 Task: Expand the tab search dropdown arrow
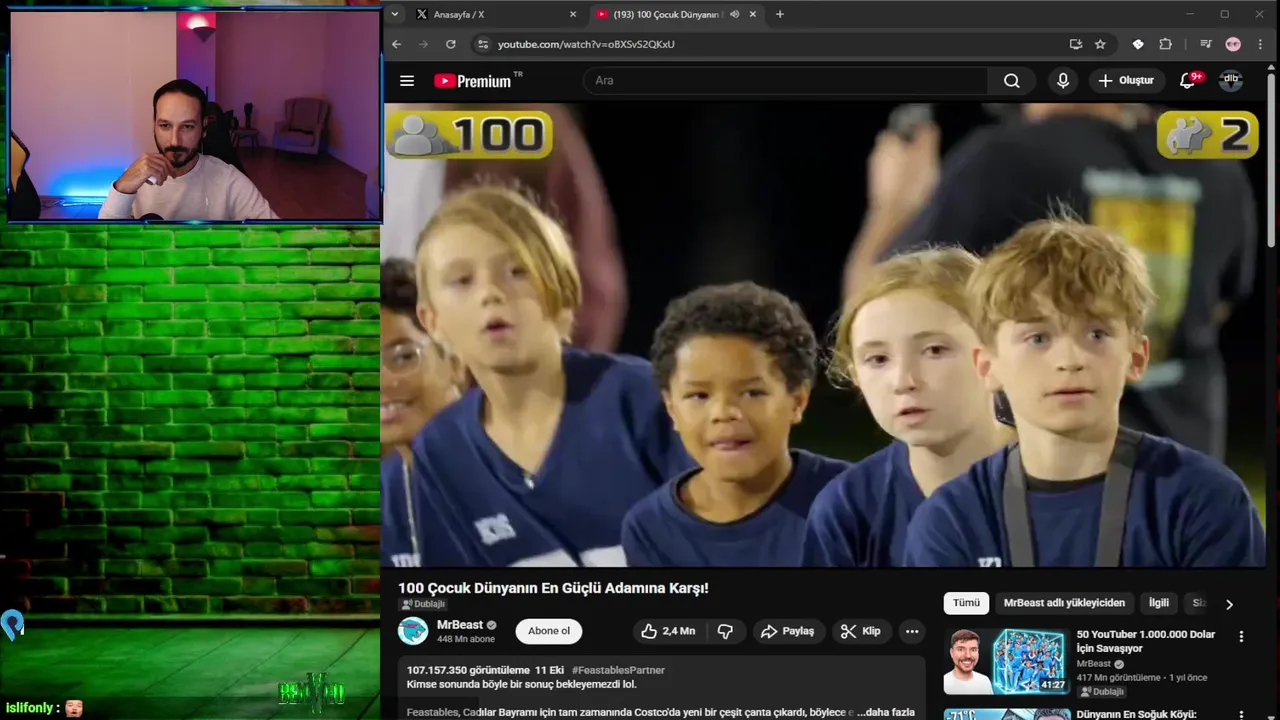[395, 14]
